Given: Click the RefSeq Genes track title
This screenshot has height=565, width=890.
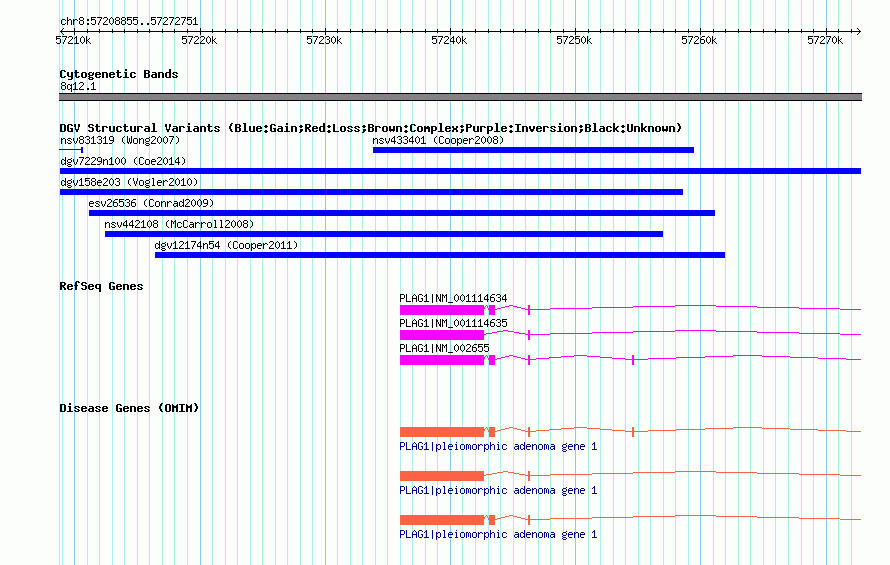Looking at the screenshot, I should click(x=101, y=286).
